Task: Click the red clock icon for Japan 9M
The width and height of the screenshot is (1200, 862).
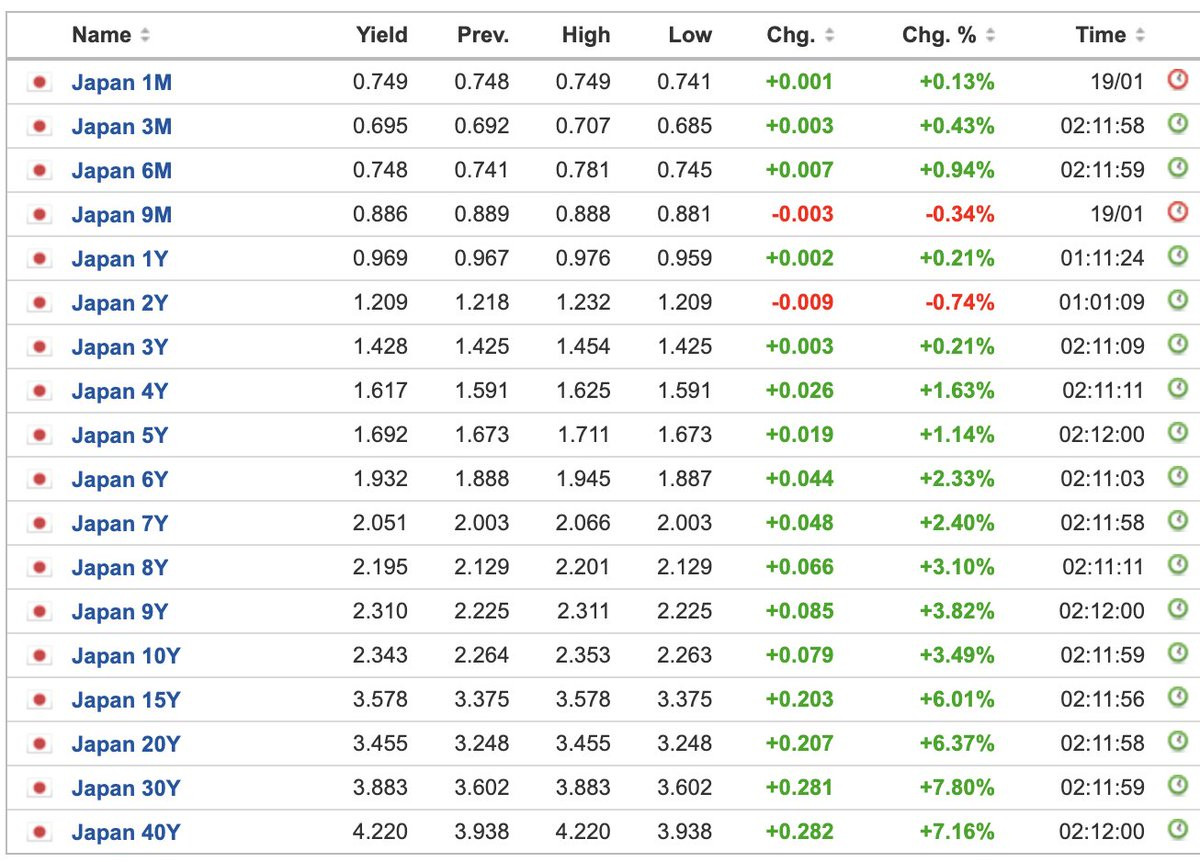Action: (1178, 211)
